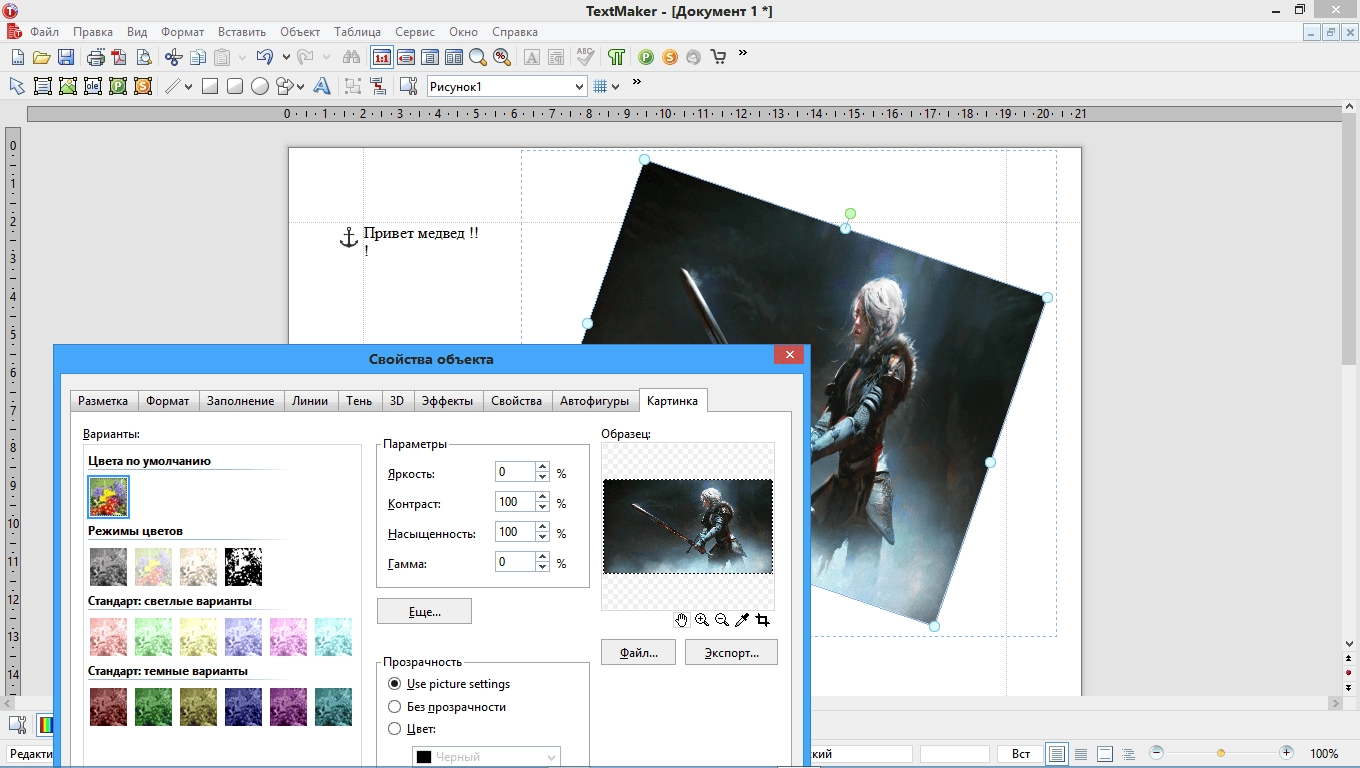
Task: Click the crop icon under the sample preview
Action: coord(762,620)
